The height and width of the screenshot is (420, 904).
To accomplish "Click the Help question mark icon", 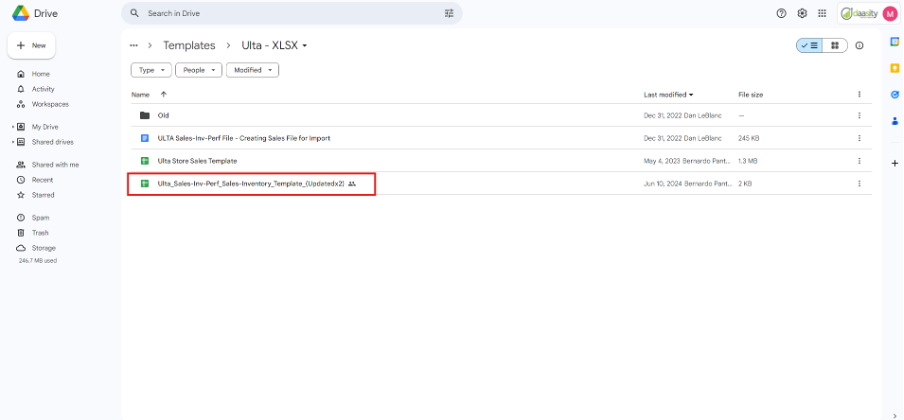I will click(782, 14).
